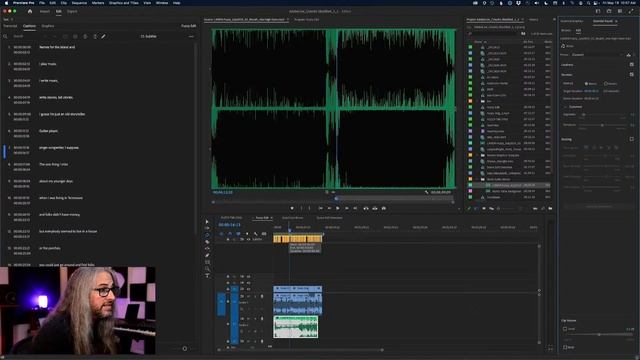Switch to the Transcript tab
This screenshot has width=640, height=360.
(10, 26)
